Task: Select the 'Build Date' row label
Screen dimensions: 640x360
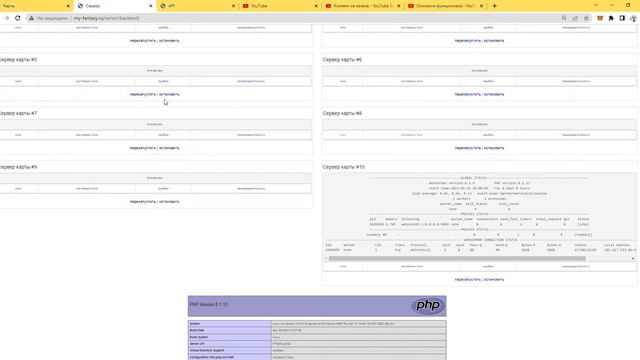Action: coord(197,330)
